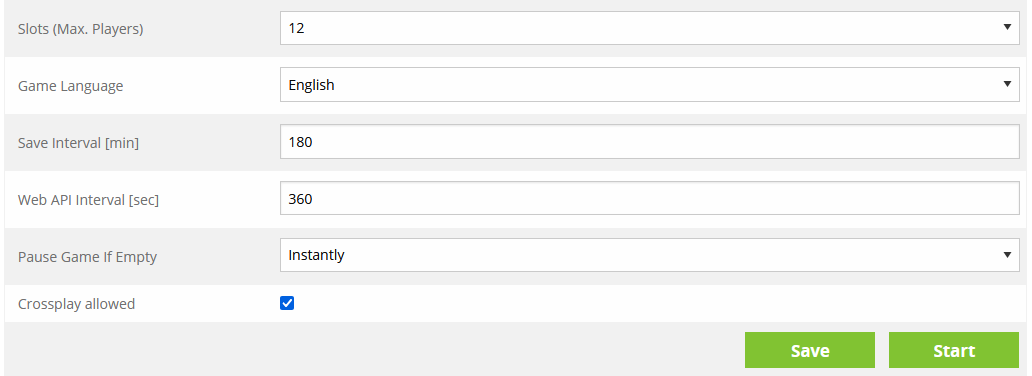Click the Game Language label
Image resolution: width=1032 pixels, height=376 pixels.
[x=70, y=86]
